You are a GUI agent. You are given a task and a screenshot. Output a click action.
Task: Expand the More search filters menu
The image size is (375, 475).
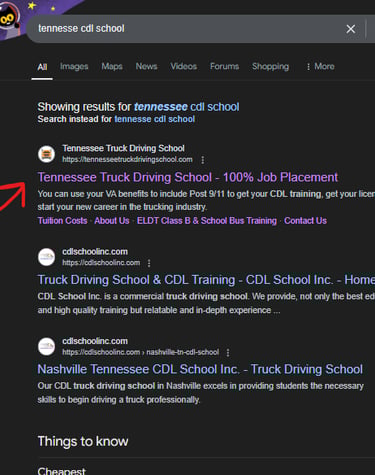pos(321,66)
